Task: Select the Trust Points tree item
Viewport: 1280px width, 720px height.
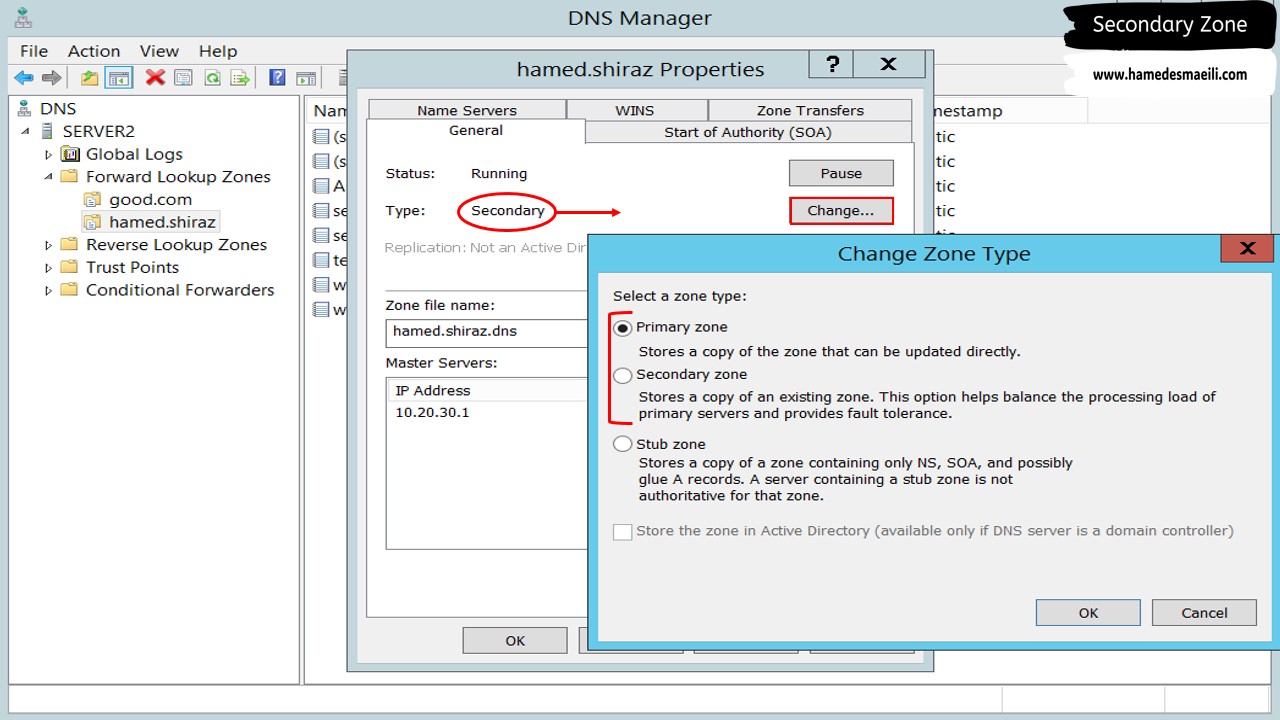Action: [132, 267]
